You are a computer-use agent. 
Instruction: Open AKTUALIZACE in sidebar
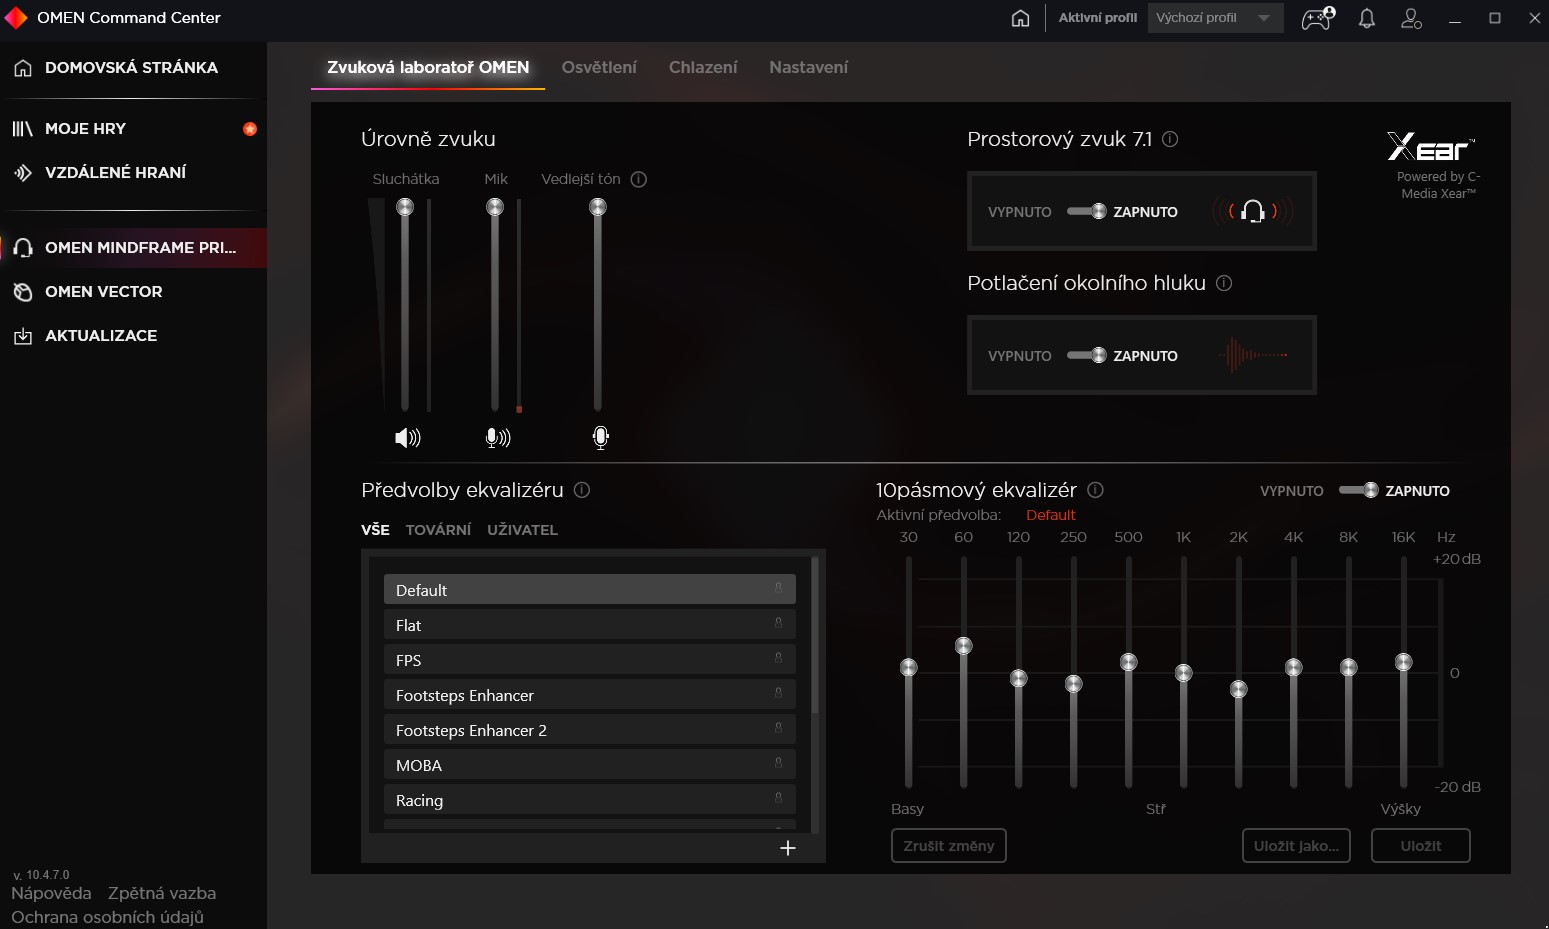(133, 335)
